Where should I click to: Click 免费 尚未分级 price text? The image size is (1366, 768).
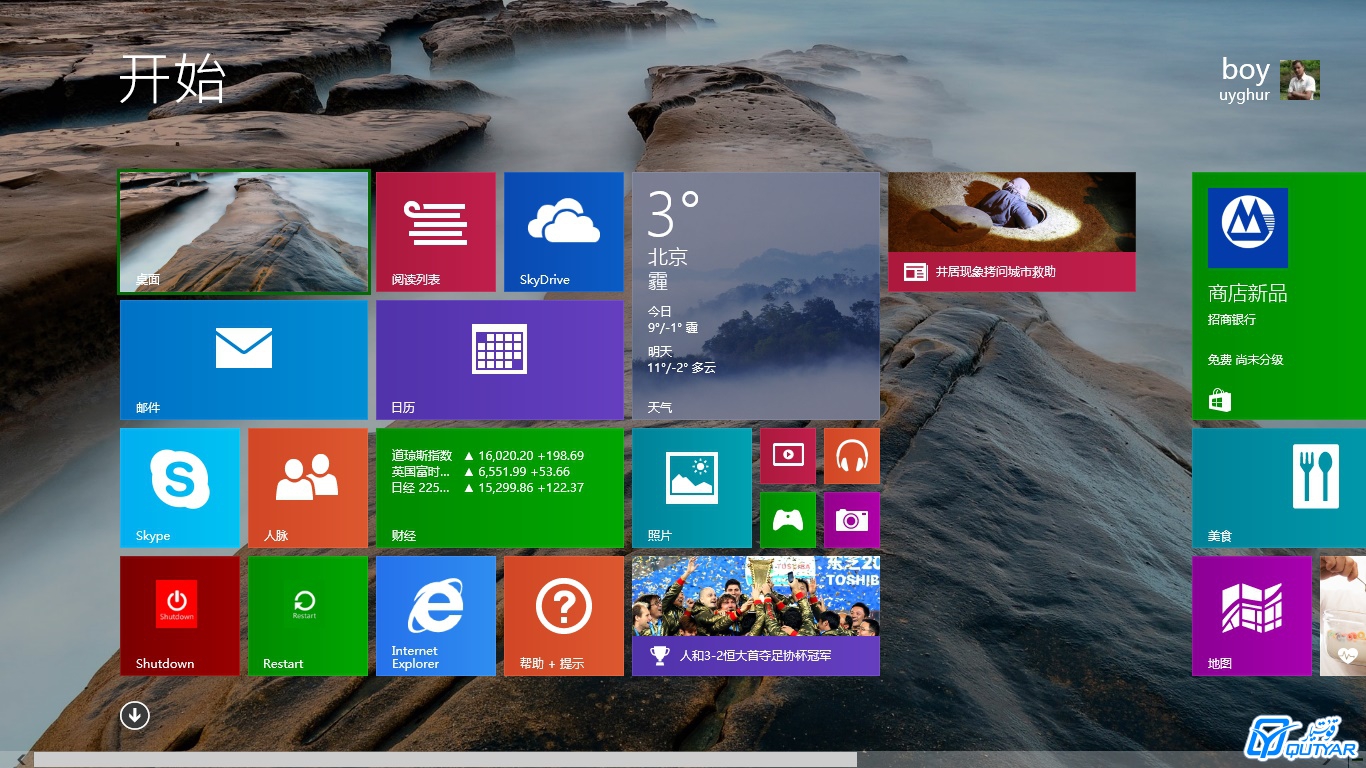[x=1245, y=360]
